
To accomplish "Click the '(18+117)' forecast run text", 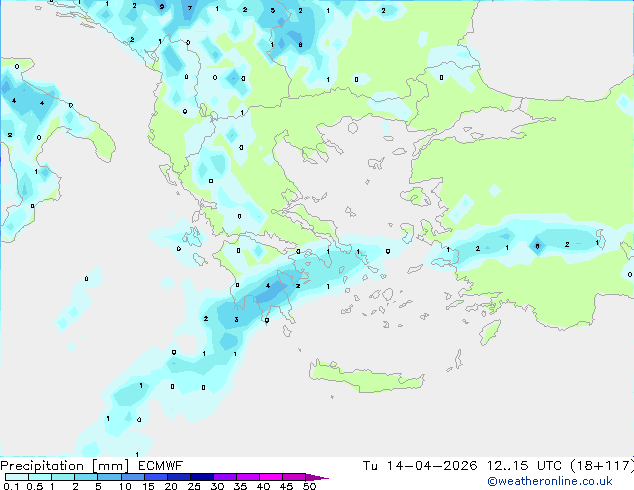I will [x=602, y=466].
